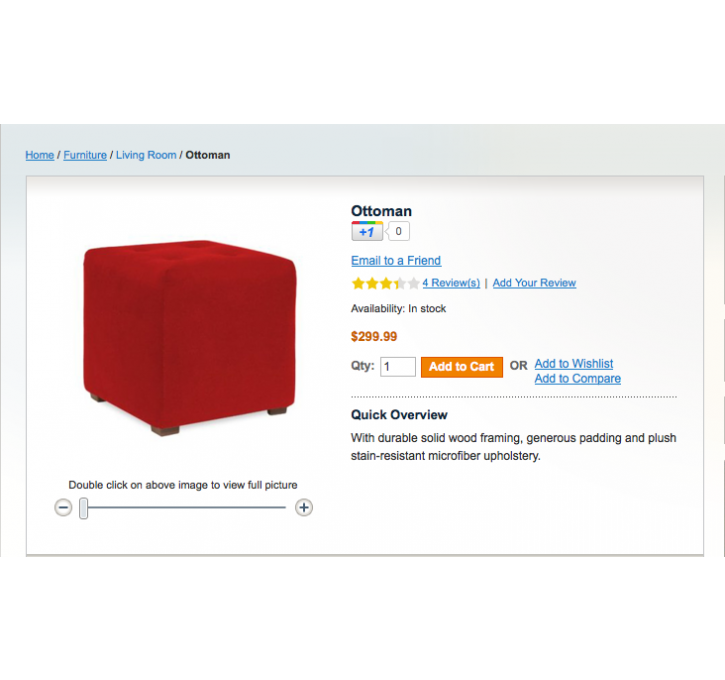Click Add to Wishlist link
Screen dimensions: 725x680
[x=574, y=364]
